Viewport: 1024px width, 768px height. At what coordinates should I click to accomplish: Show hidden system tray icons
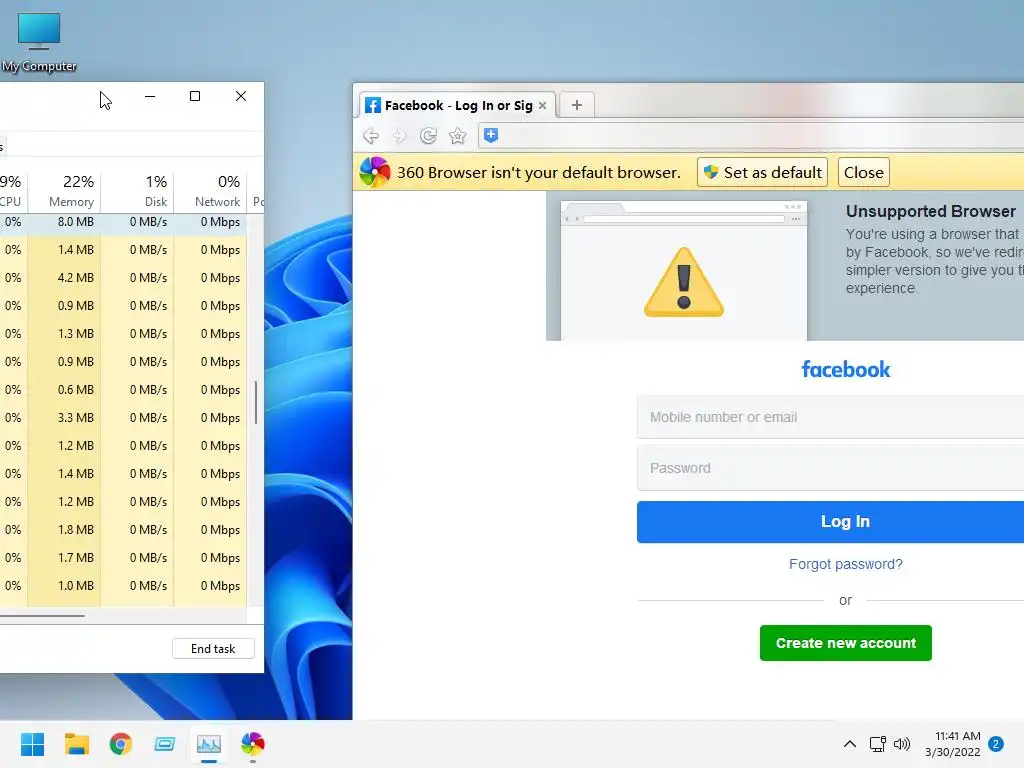[x=850, y=744]
